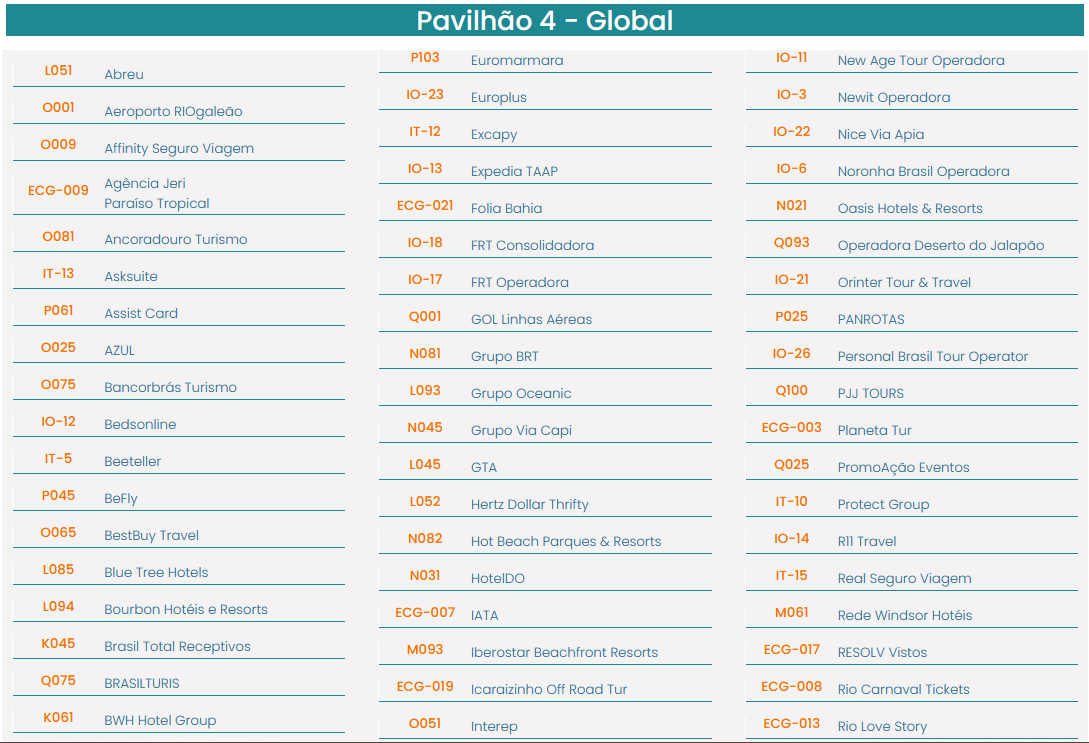
Task: Select BWH Hotel Group
Action: click(x=160, y=720)
